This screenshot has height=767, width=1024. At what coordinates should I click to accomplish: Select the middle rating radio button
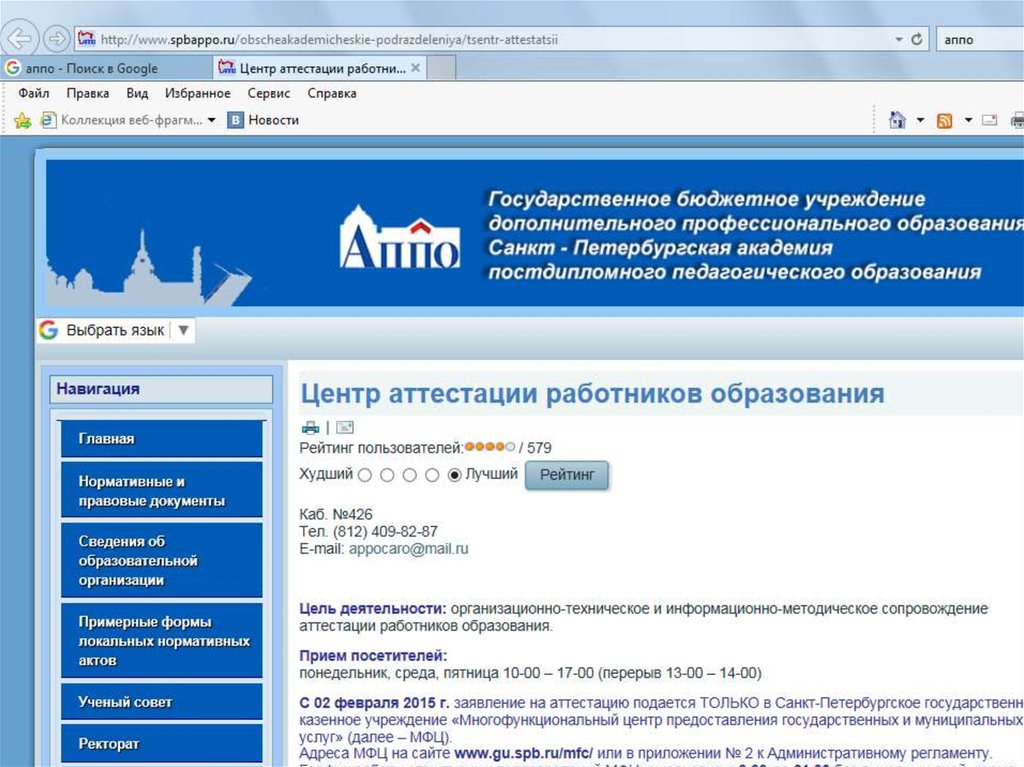click(x=409, y=475)
